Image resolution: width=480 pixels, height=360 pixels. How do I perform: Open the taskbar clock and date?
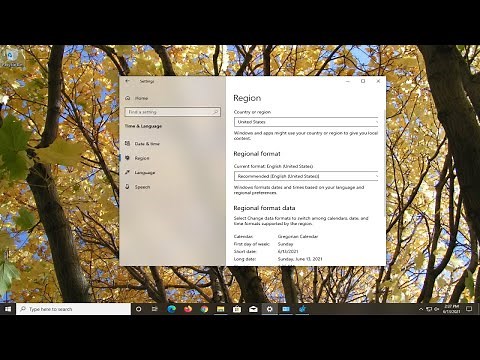click(x=451, y=309)
